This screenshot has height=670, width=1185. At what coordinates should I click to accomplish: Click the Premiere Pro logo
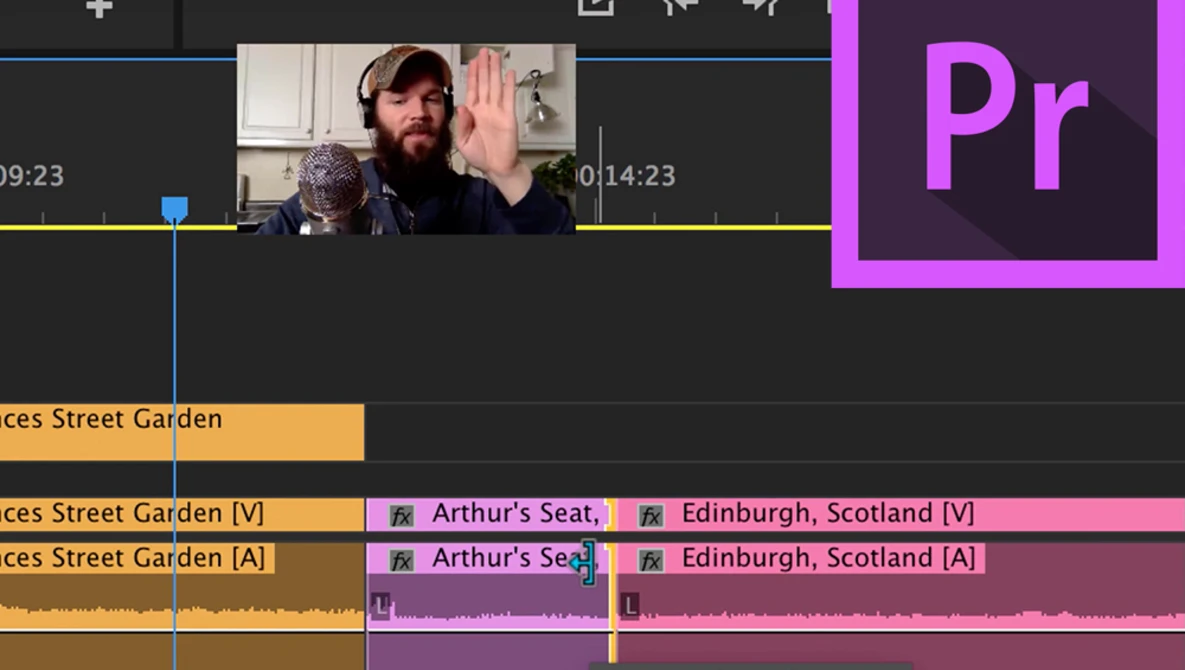[x=1008, y=144]
